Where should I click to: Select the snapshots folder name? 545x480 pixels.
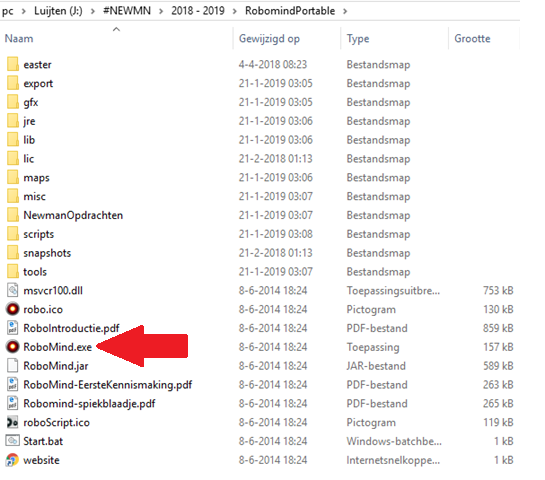(47, 253)
